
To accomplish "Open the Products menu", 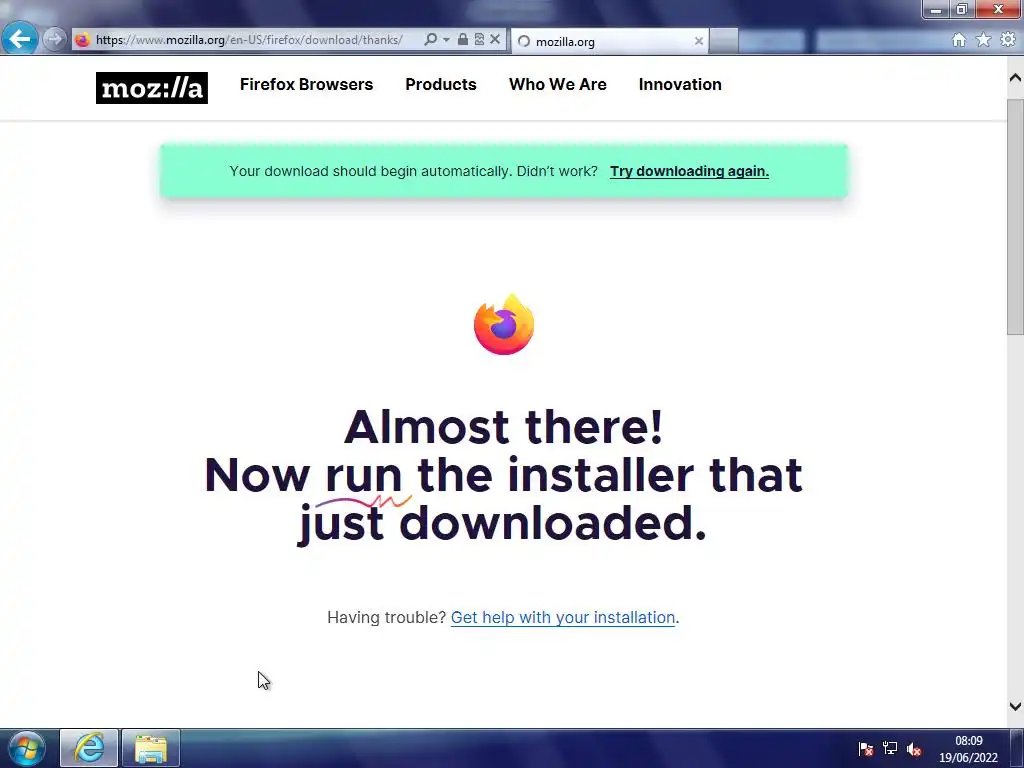I will pyautogui.click(x=441, y=84).
